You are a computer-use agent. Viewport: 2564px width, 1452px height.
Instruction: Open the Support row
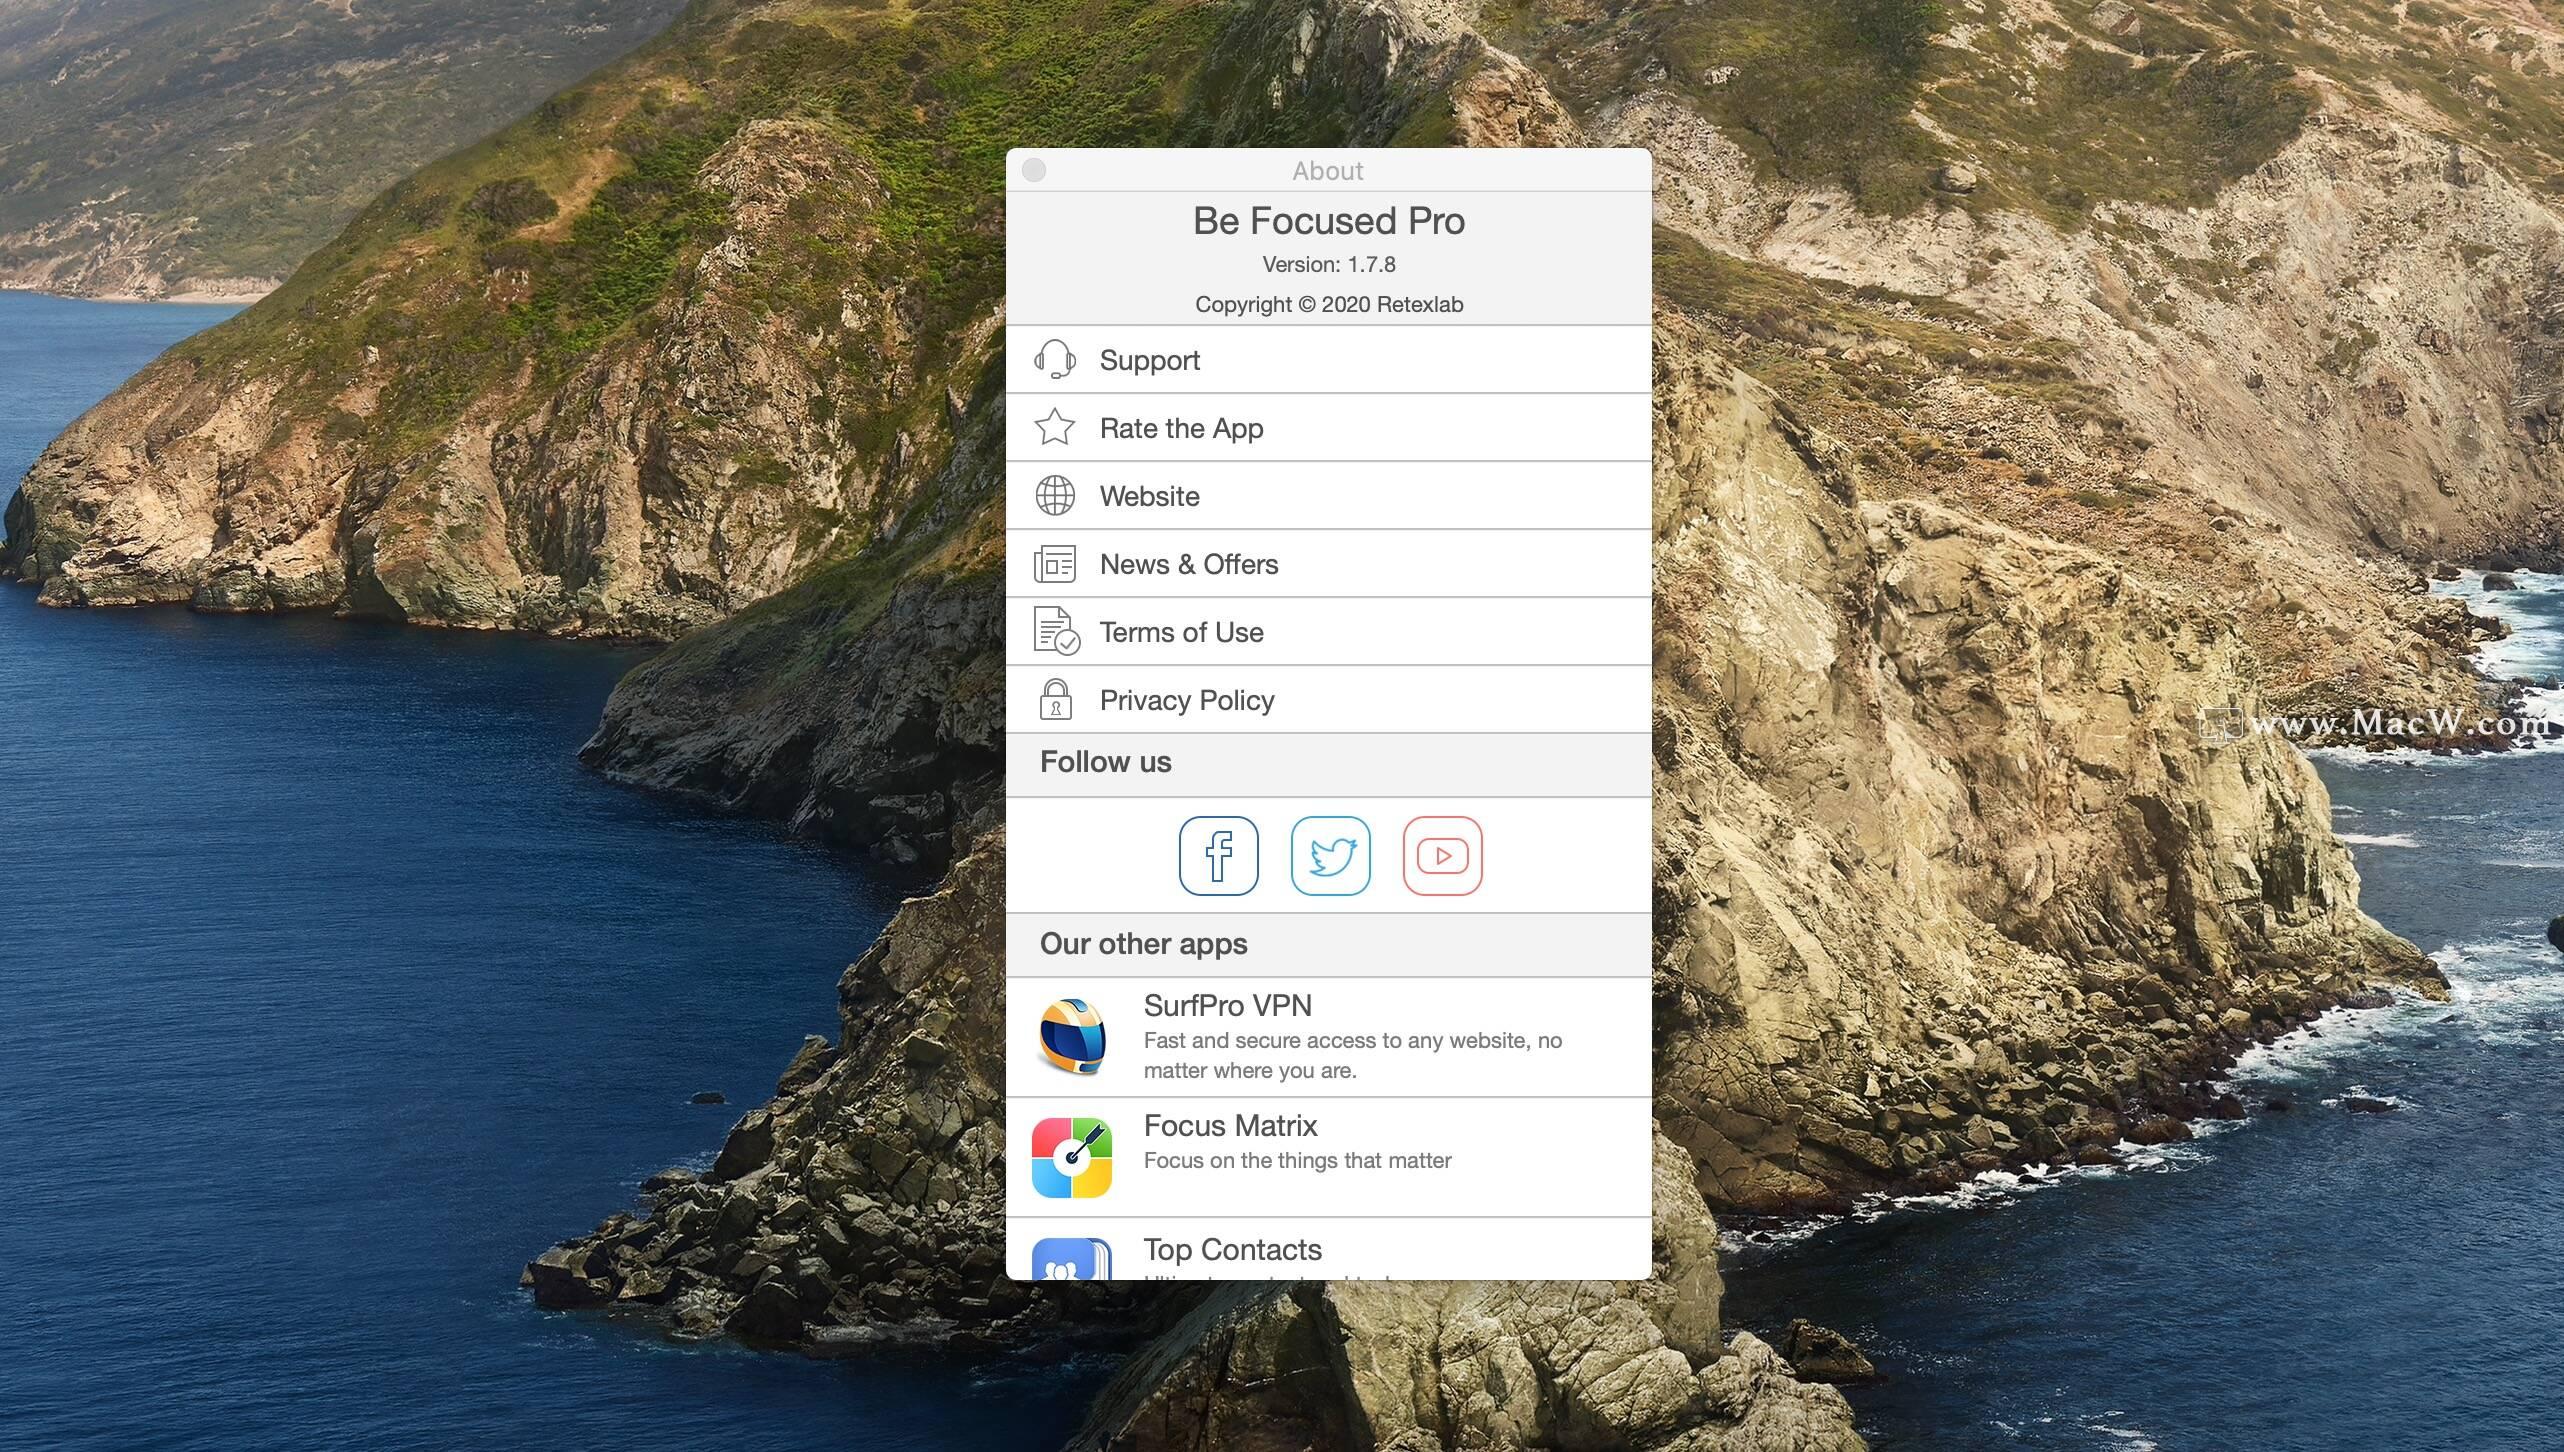click(1329, 359)
